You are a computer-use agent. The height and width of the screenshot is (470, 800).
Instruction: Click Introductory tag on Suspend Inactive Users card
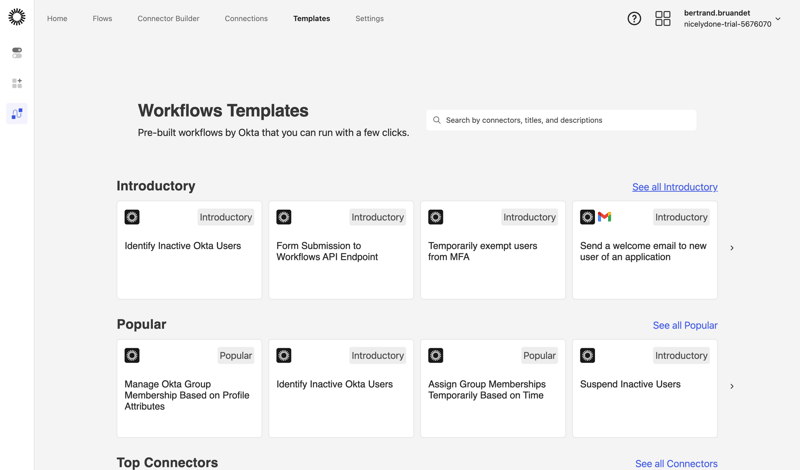681,355
